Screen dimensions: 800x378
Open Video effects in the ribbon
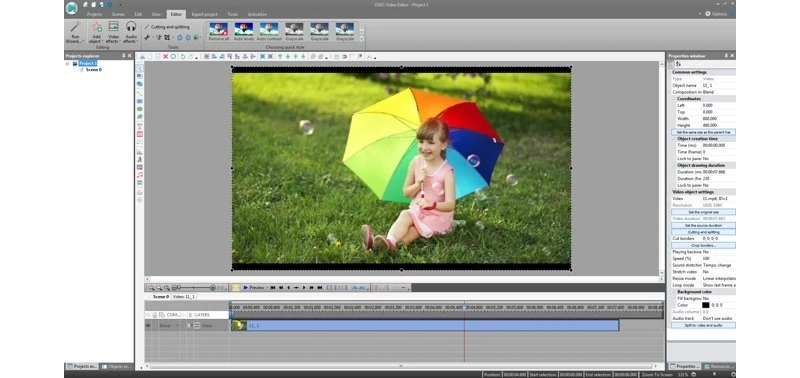(x=113, y=32)
